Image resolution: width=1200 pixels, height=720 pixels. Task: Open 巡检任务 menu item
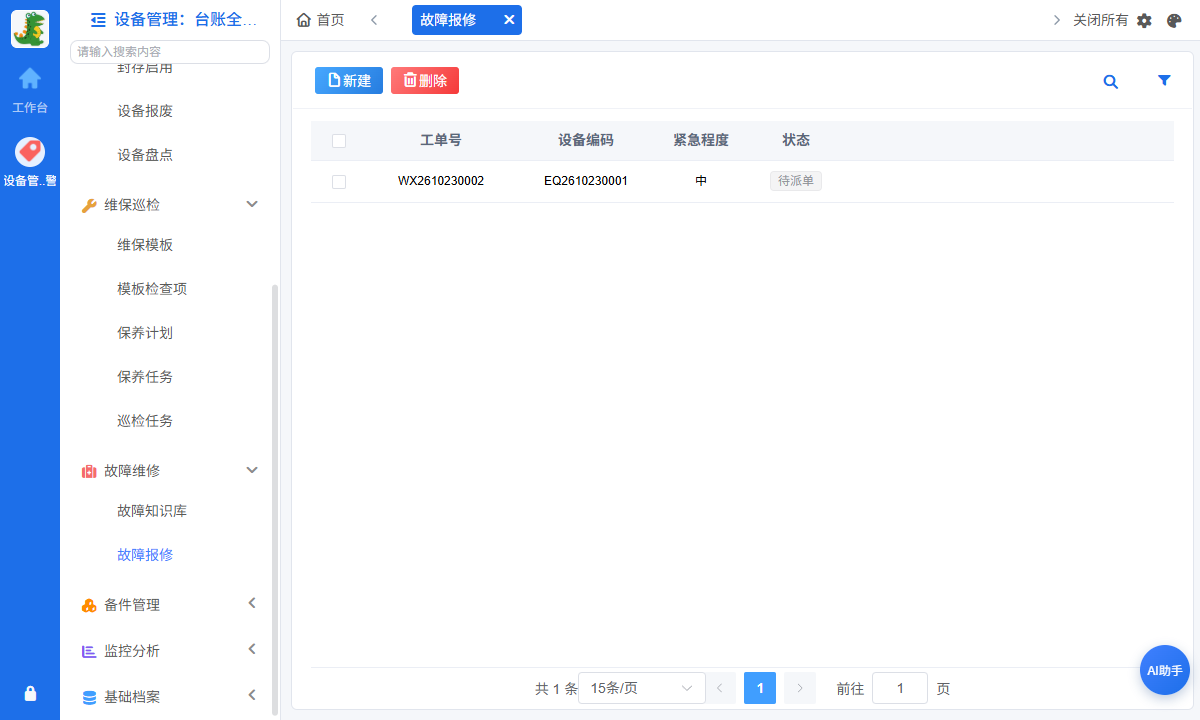145,421
